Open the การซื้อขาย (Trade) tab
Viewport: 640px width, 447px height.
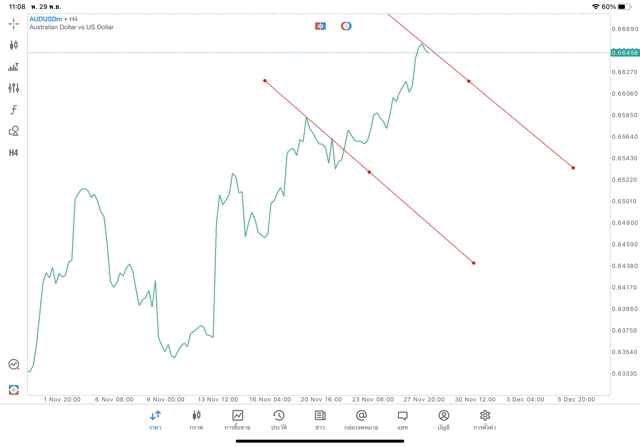pos(238,419)
